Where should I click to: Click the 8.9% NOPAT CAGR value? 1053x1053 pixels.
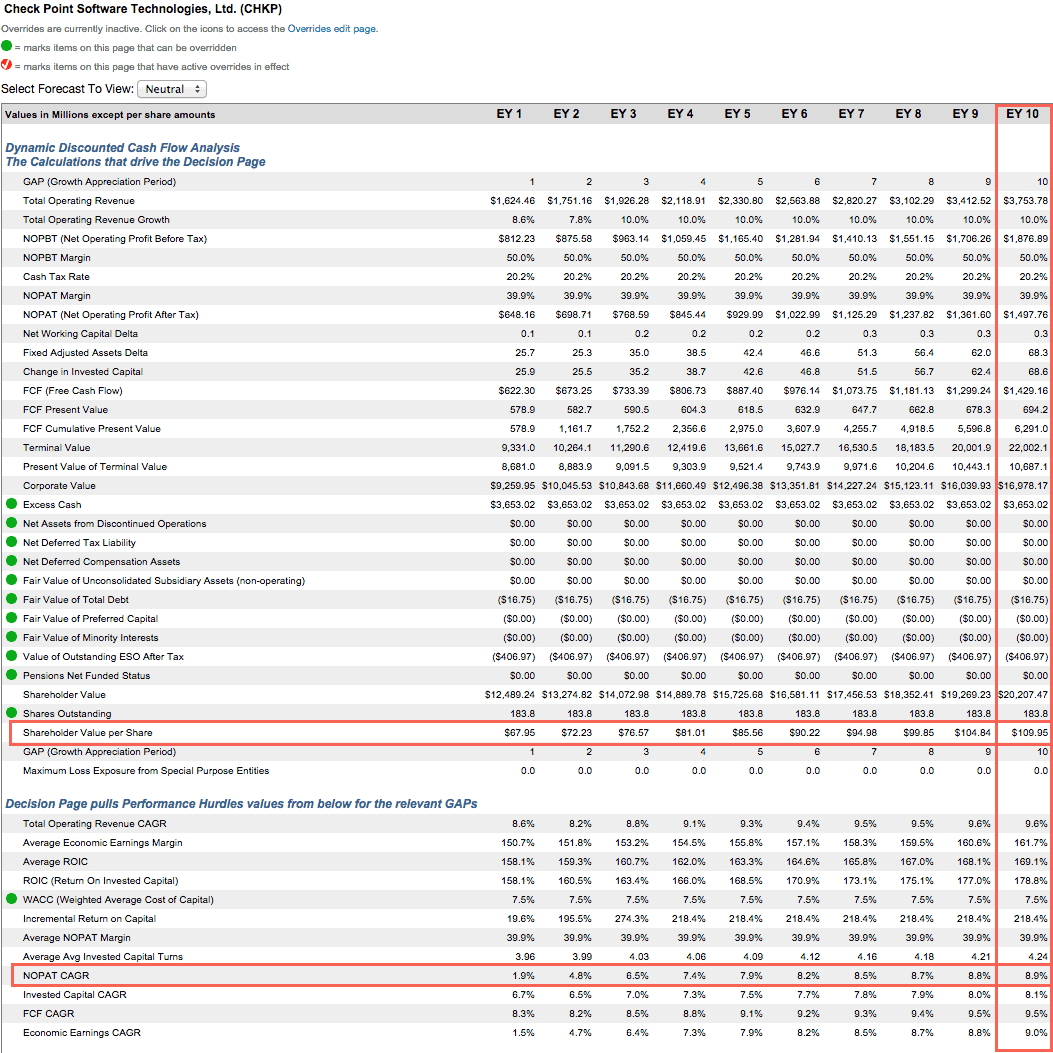click(x=1036, y=976)
